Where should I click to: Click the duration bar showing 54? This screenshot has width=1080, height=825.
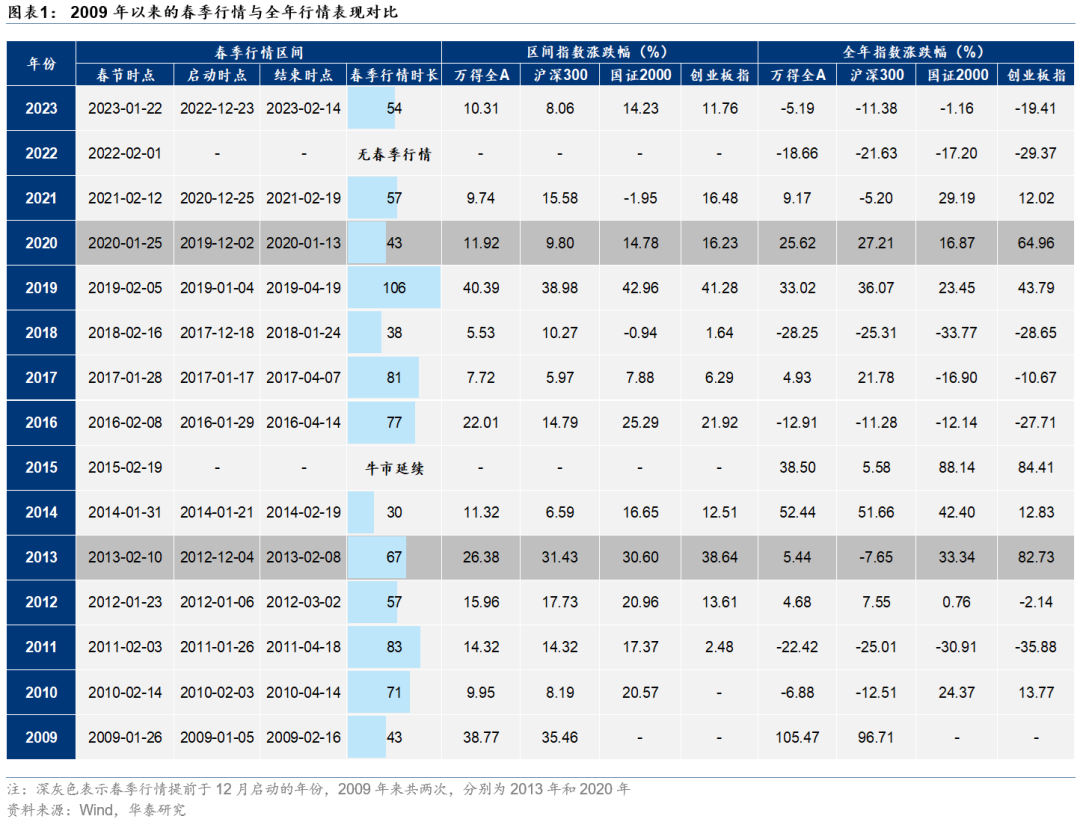tap(371, 108)
